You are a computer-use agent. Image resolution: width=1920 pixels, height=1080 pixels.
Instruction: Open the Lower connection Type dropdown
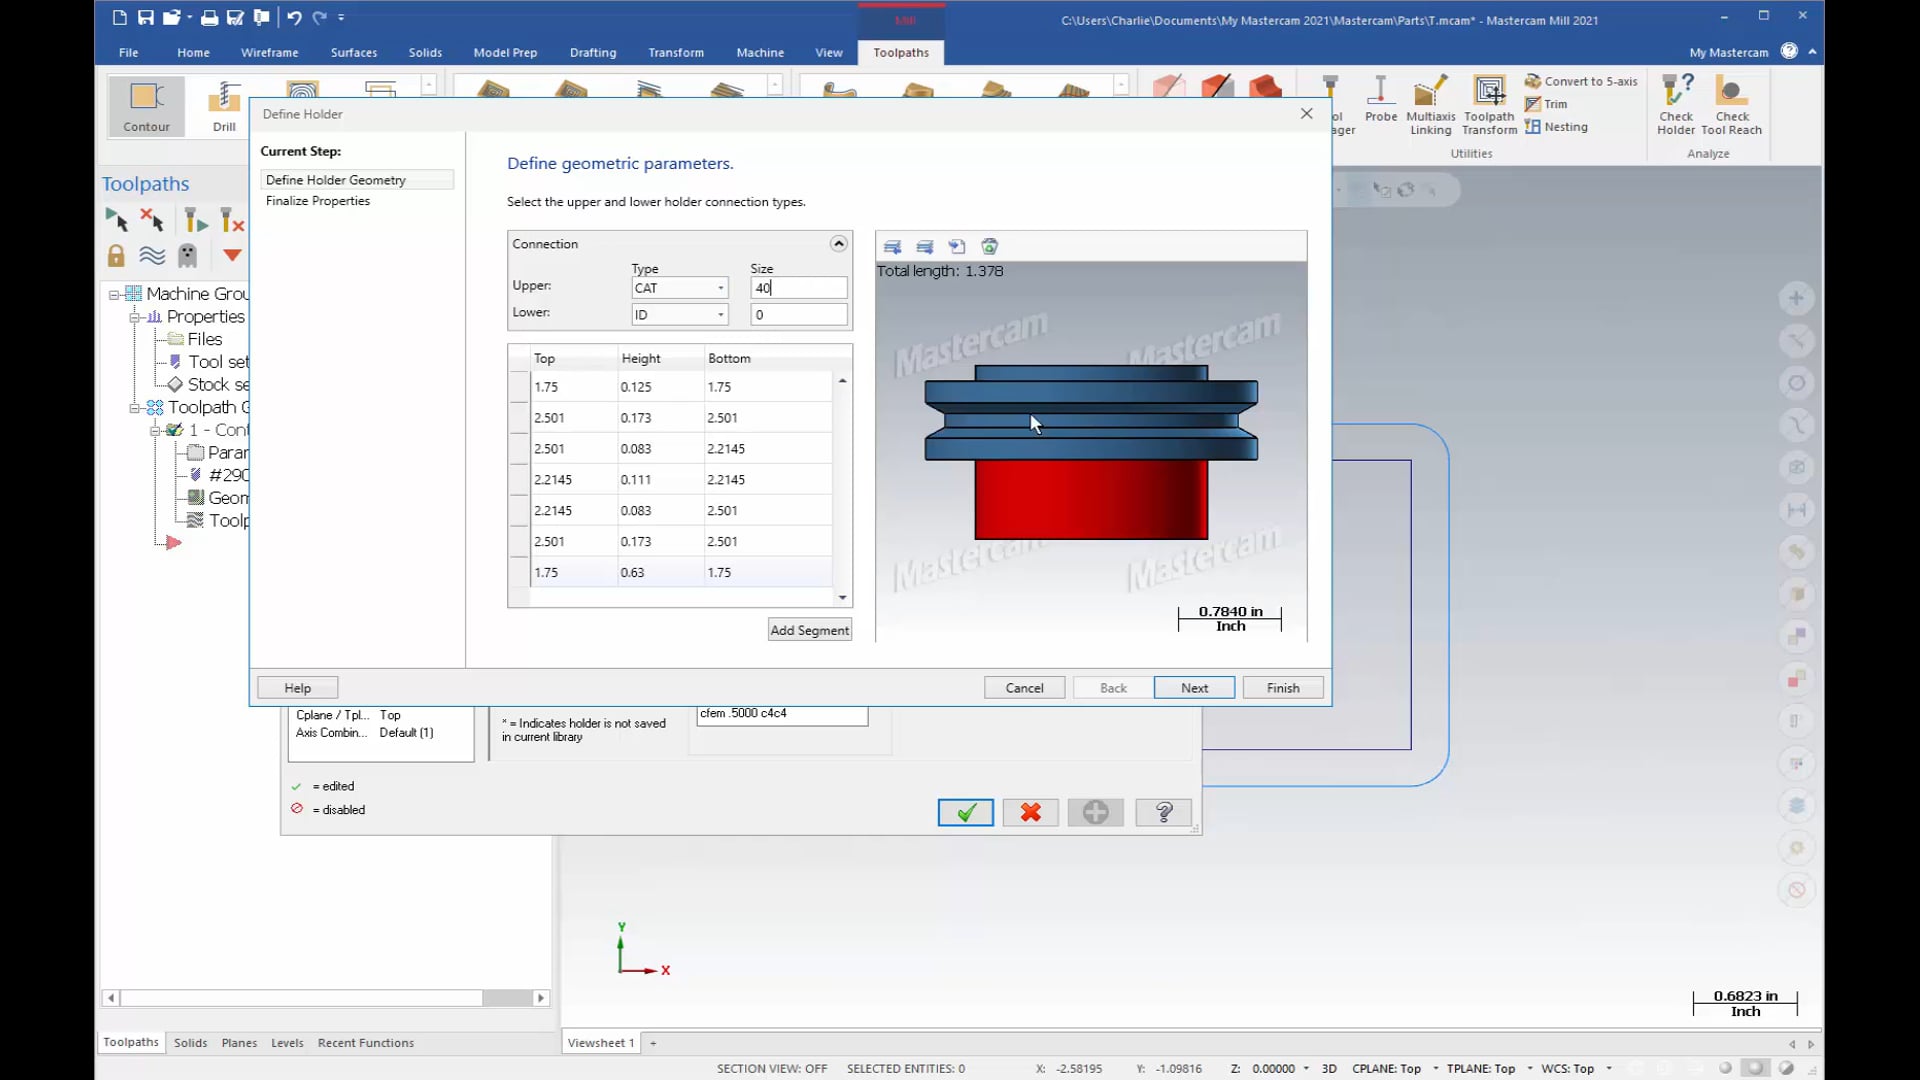680,315
